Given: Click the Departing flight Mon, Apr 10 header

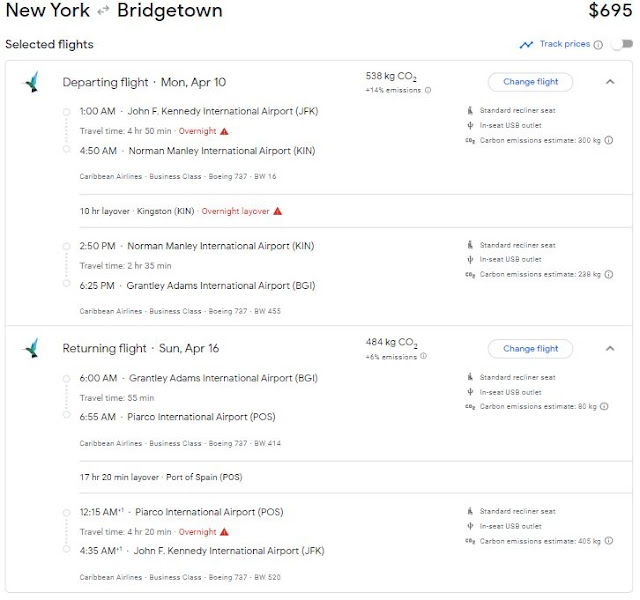Looking at the screenshot, I should coord(144,82).
